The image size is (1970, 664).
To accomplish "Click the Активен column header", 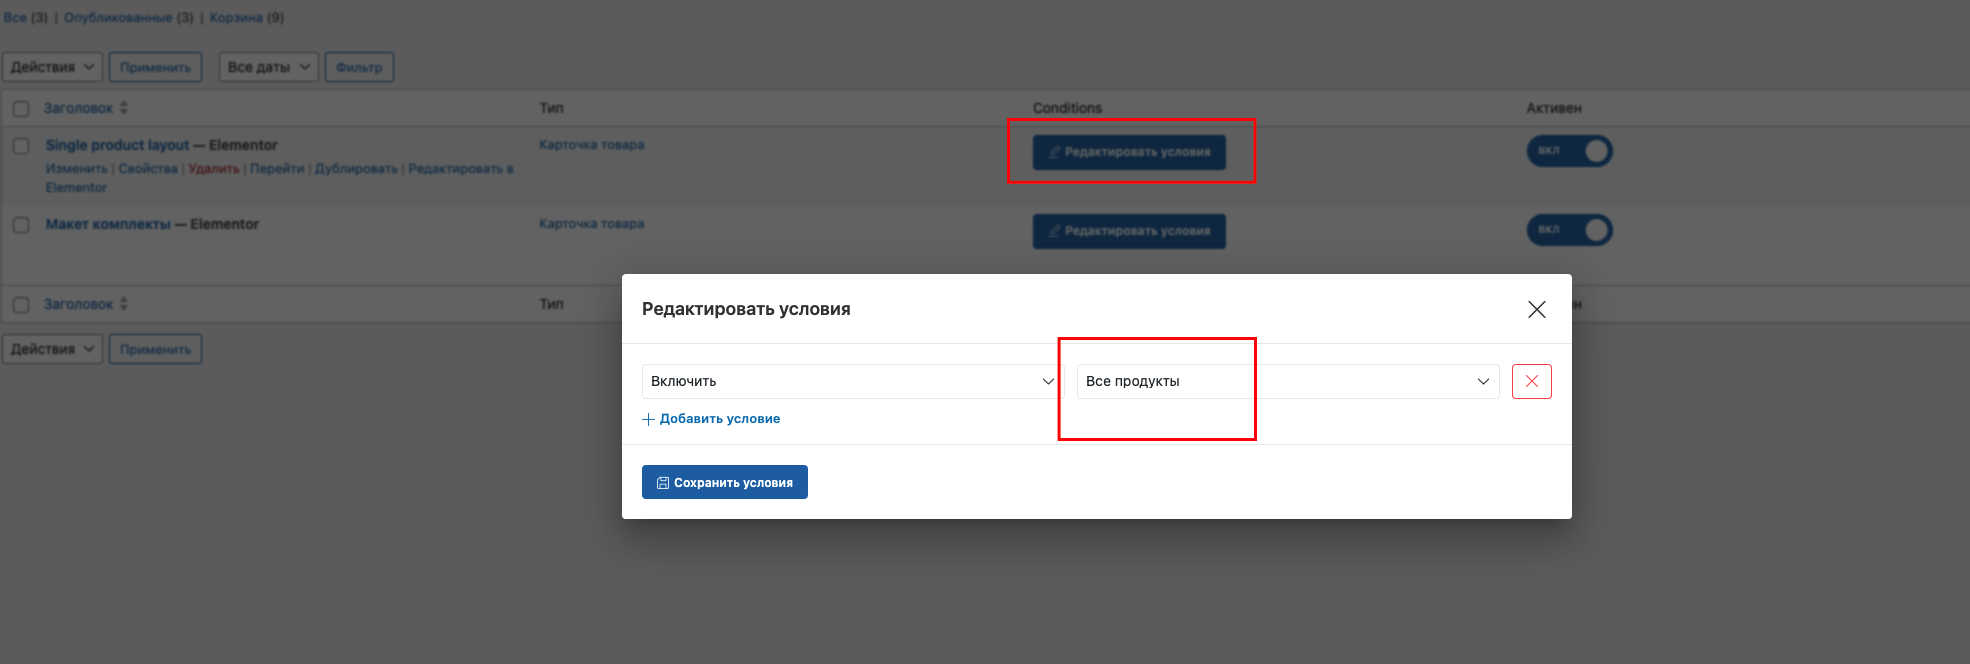I will point(1554,108).
